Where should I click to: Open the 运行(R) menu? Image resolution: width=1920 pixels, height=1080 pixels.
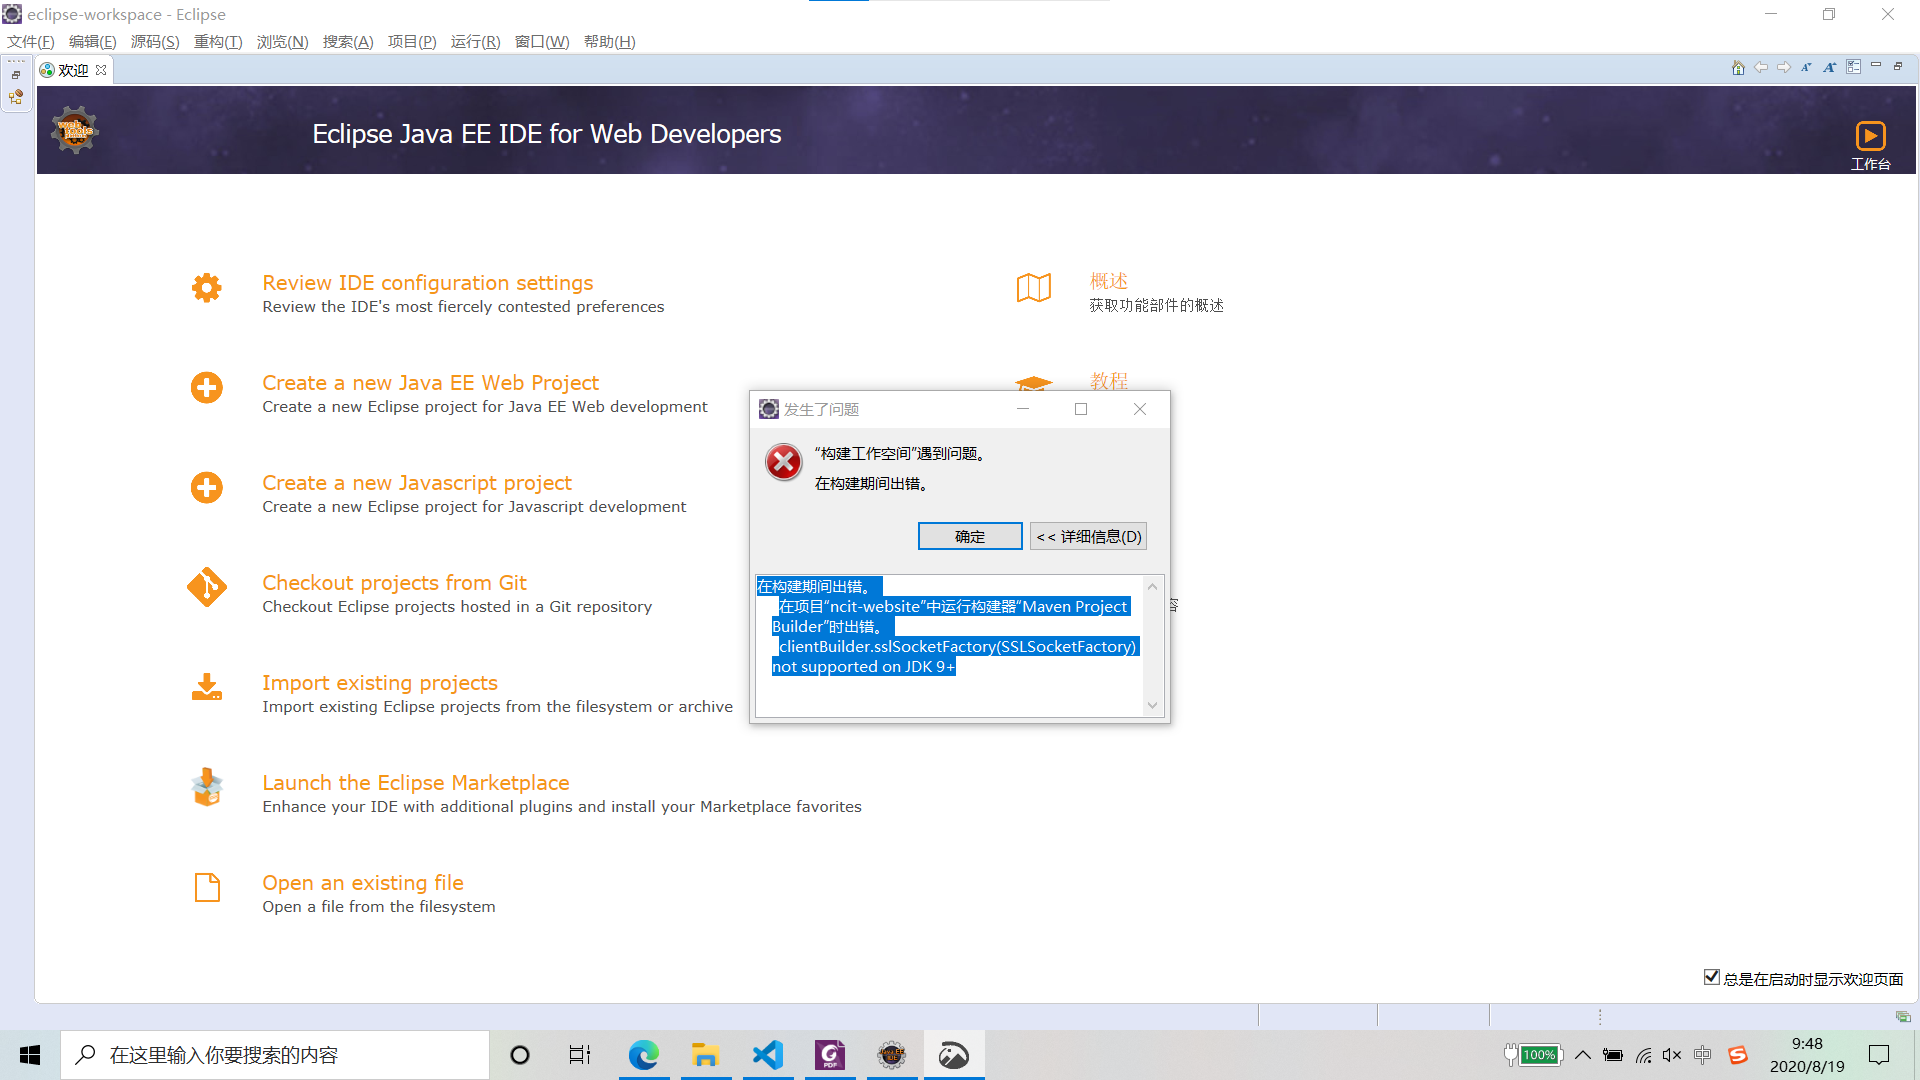pyautogui.click(x=475, y=42)
